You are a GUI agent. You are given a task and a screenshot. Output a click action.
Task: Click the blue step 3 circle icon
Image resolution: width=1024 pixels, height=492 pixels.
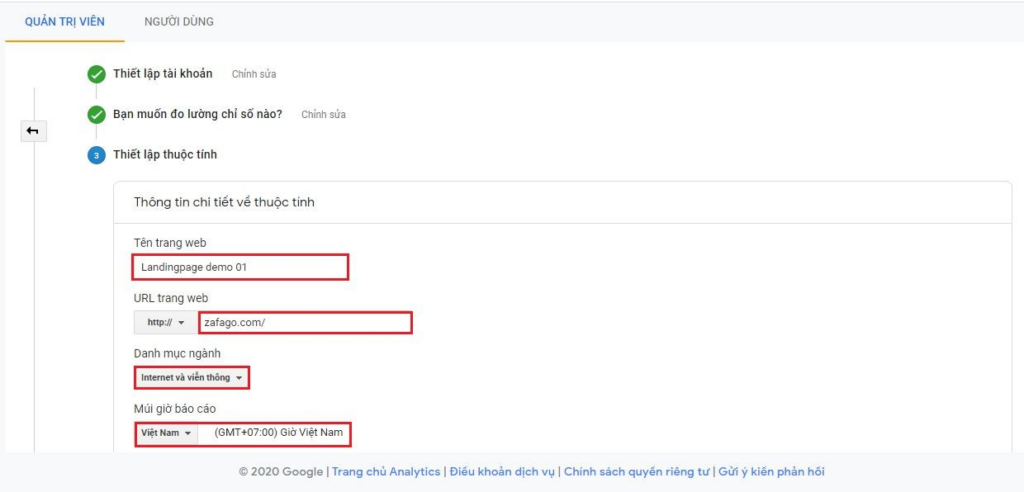click(96, 155)
